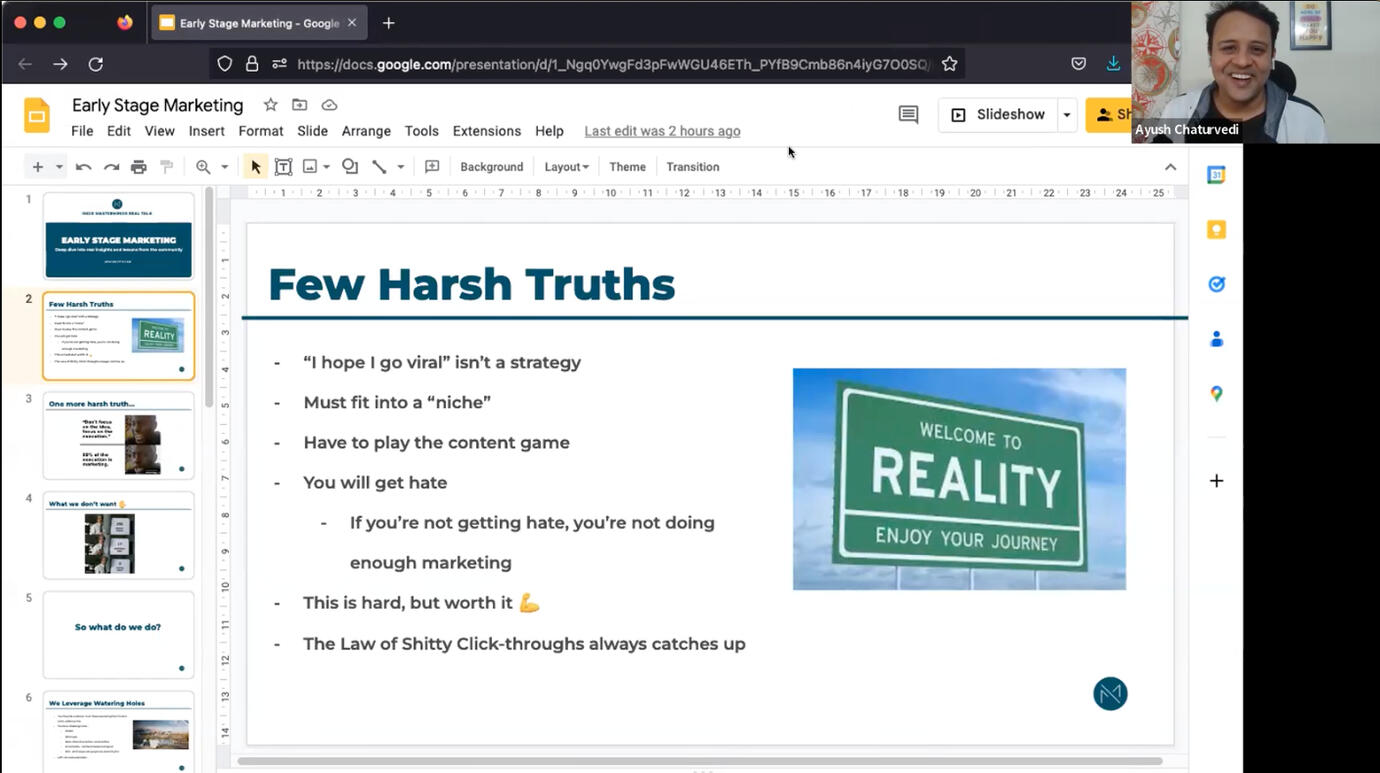Collapse the menus with the chevron arrow
The height and width of the screenshot is (773, 1380).
tap(1170, 167)
